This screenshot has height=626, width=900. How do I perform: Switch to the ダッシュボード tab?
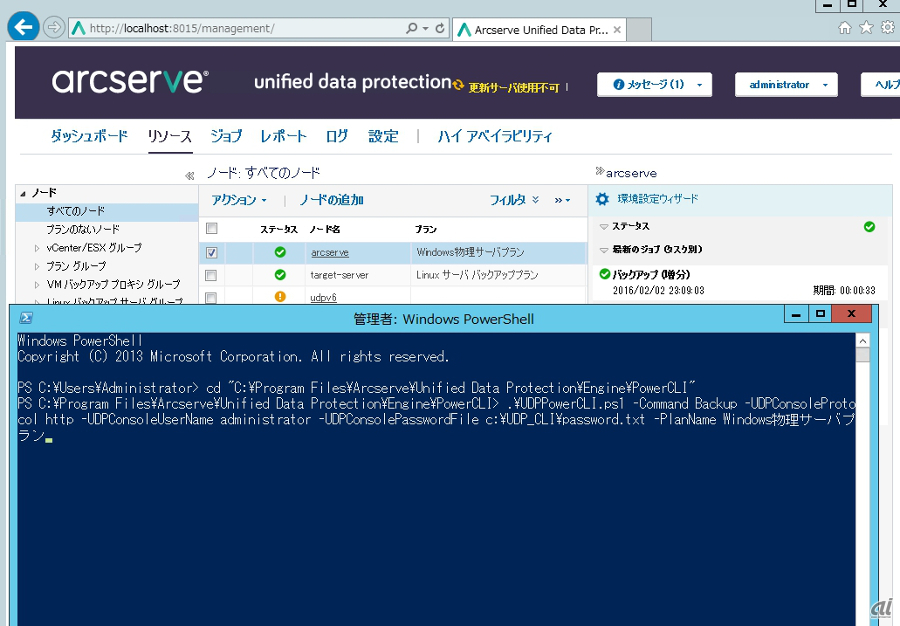pyautogui.click(x=89, y=136)
